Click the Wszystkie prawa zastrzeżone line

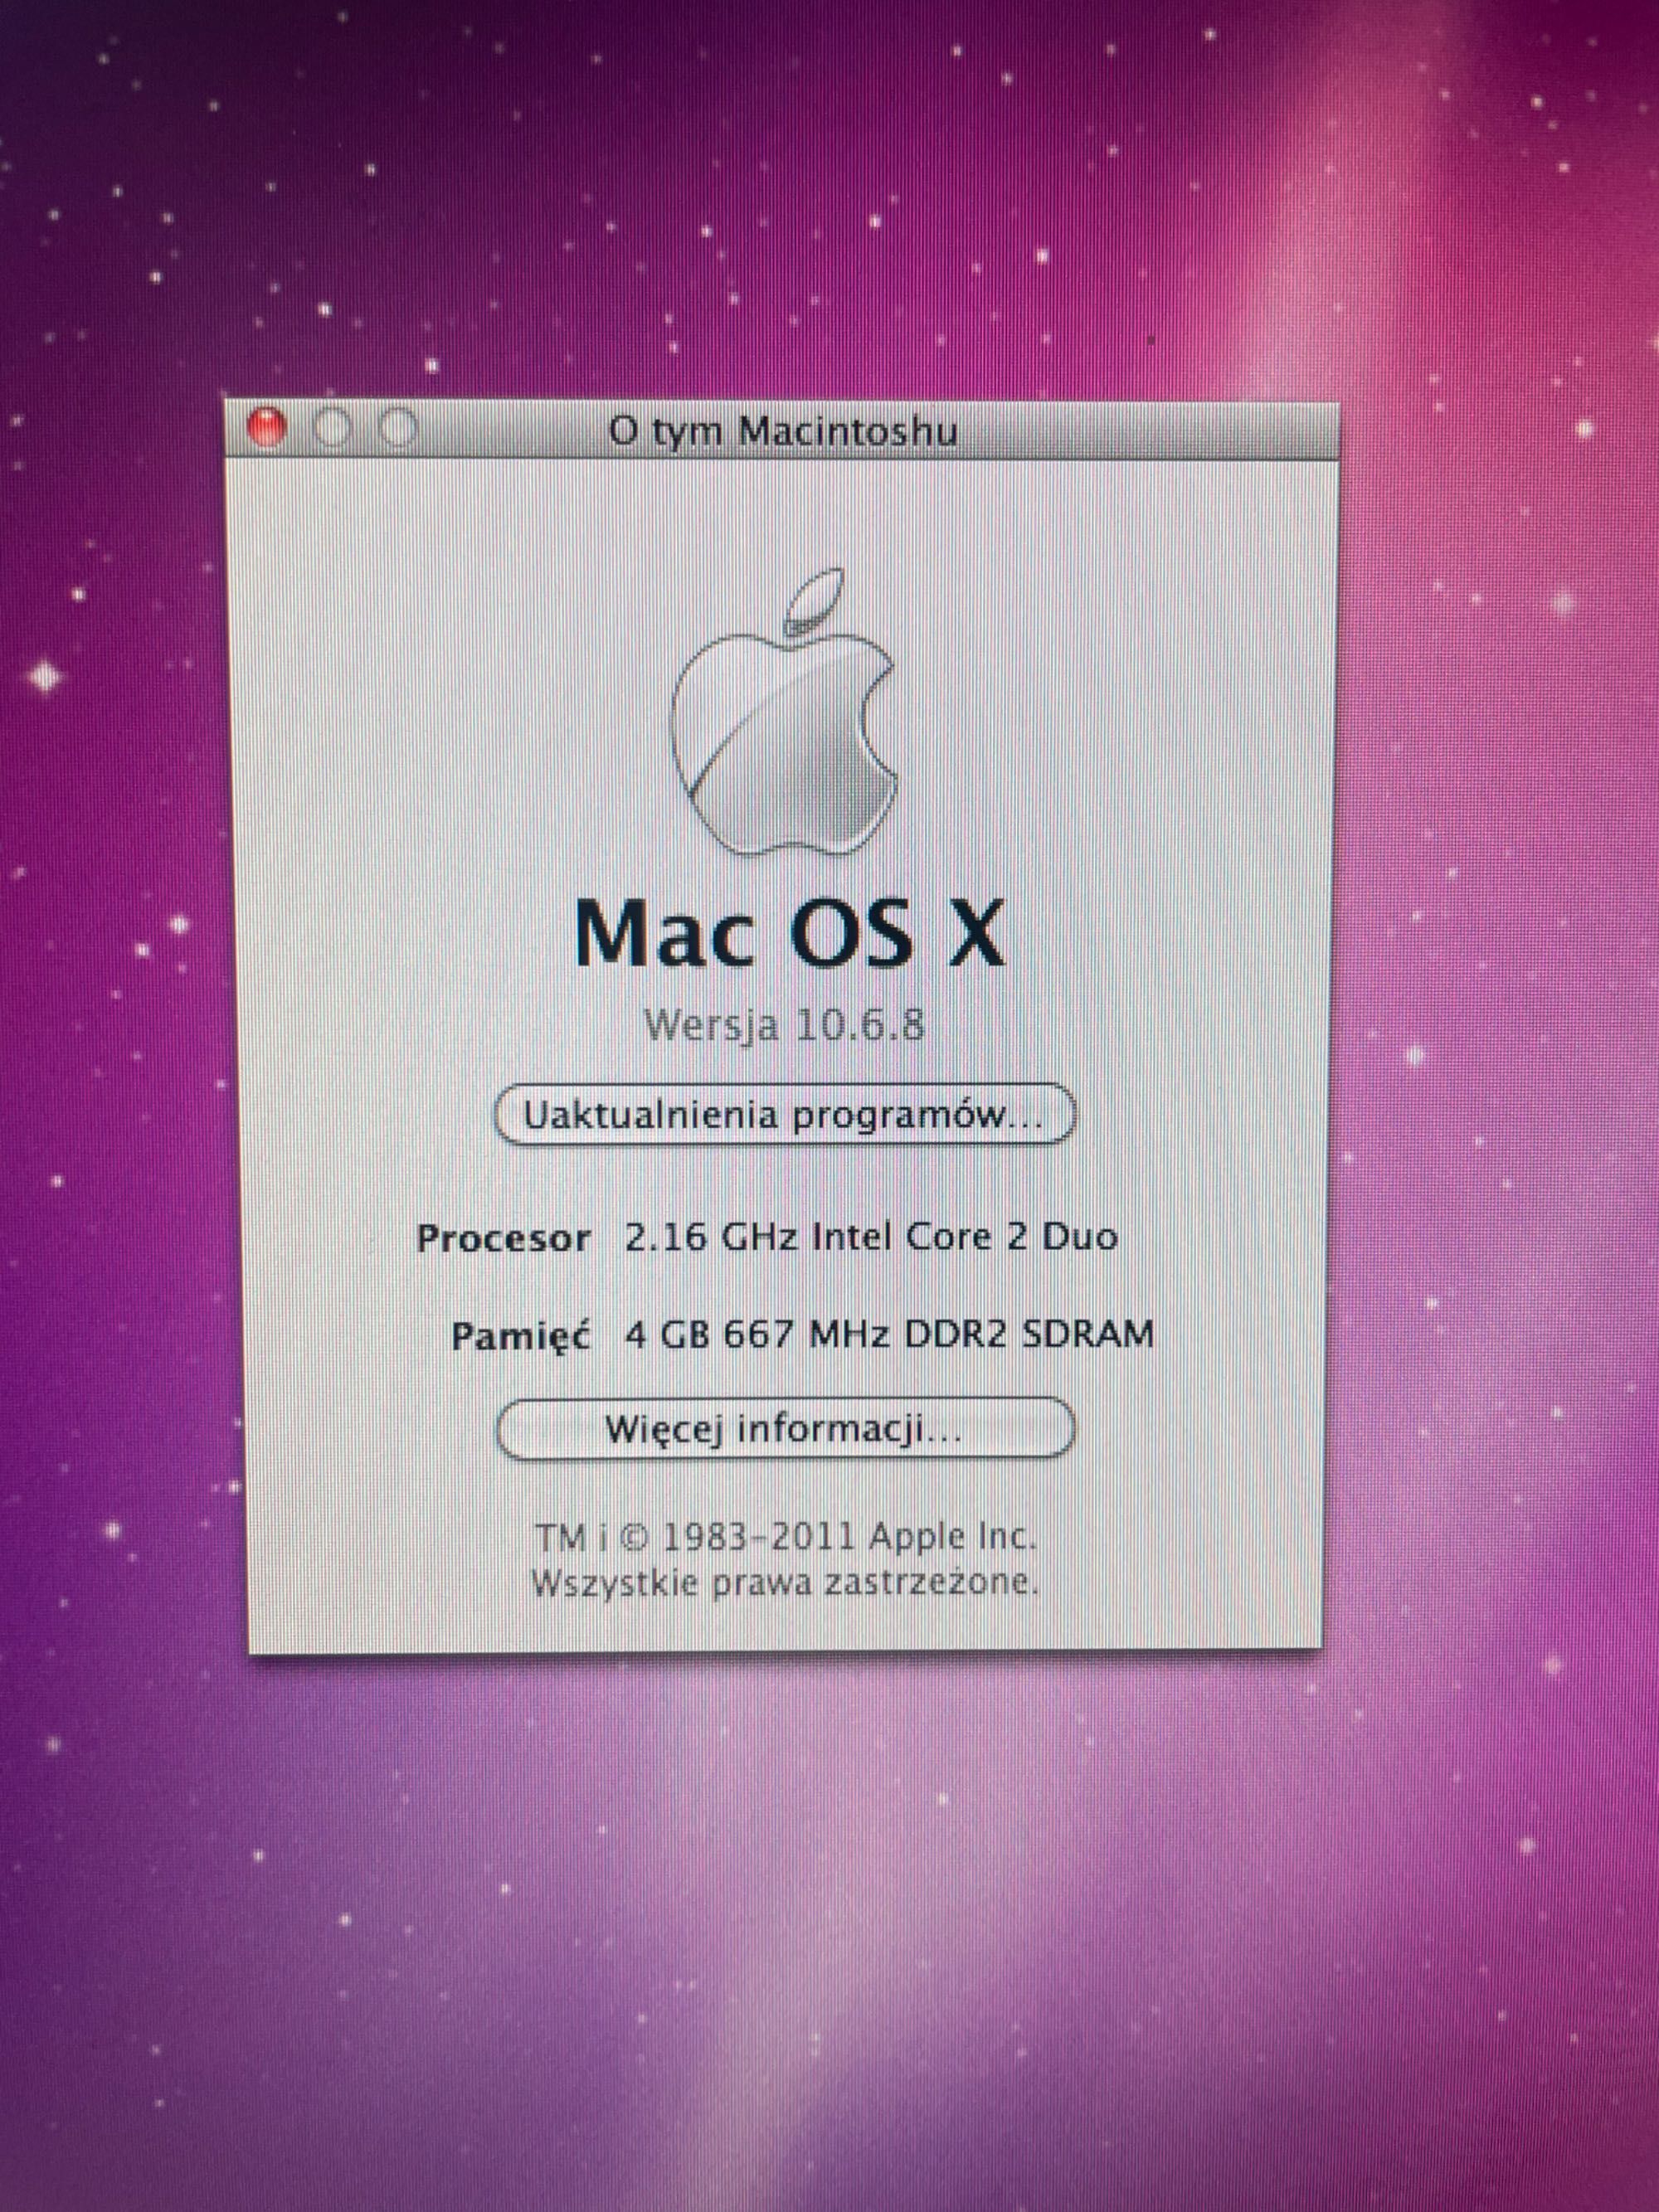point(785,1583)
